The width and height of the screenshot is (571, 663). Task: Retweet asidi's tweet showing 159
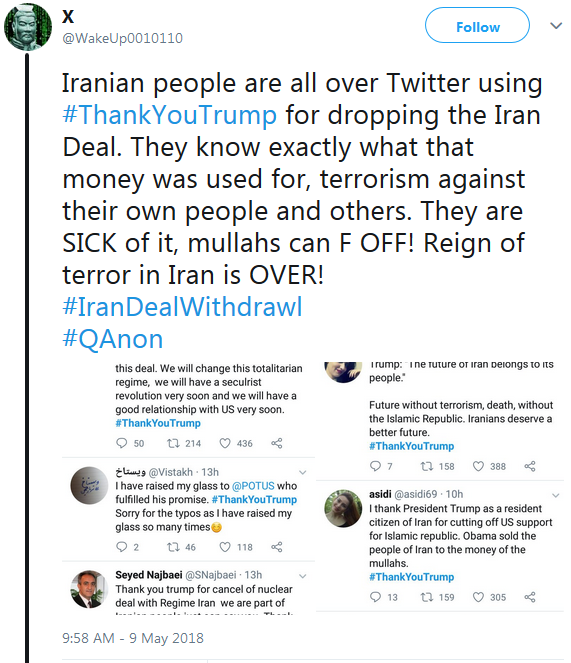pos(426,597)
